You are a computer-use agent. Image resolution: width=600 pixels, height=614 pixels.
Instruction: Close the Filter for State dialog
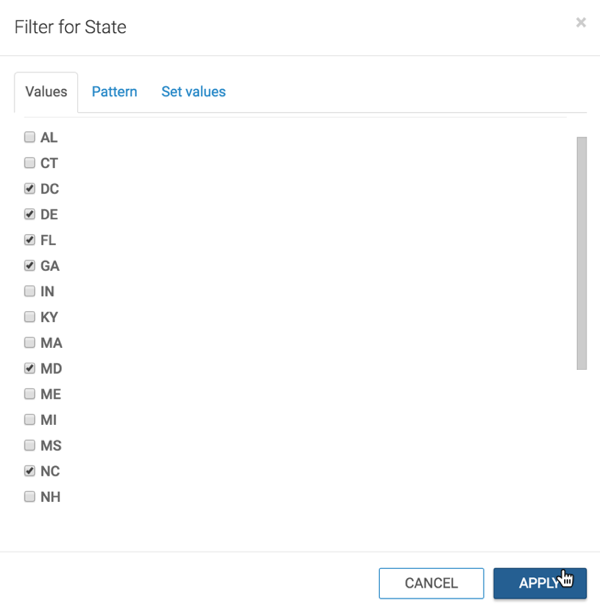[x=581, y=22]
